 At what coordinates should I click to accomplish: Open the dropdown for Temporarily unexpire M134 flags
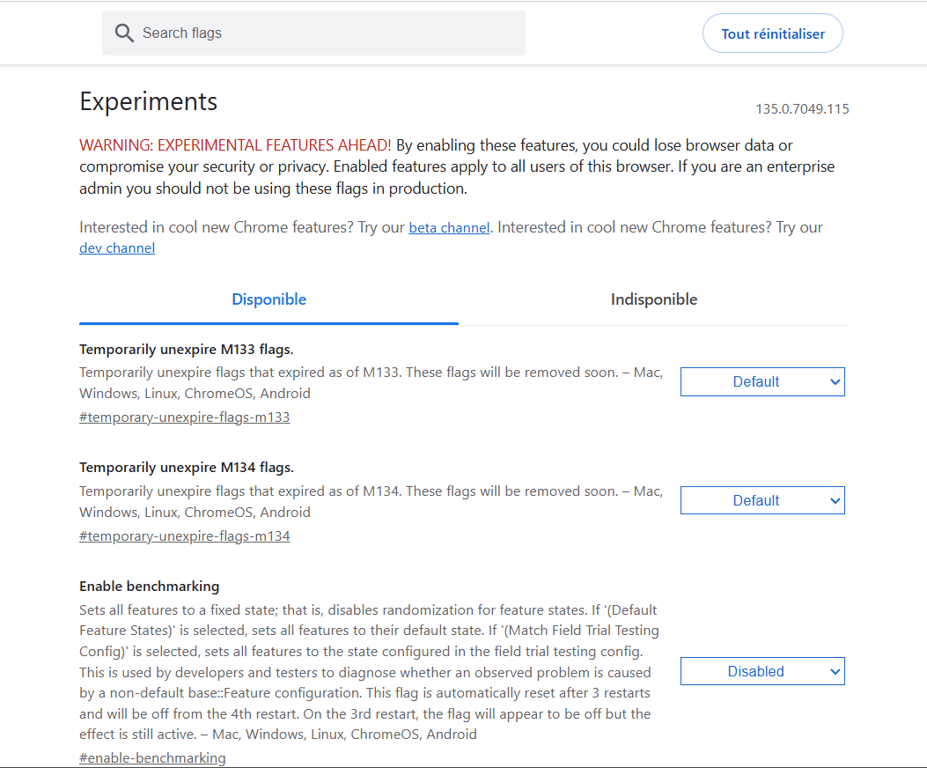point(762,500)
